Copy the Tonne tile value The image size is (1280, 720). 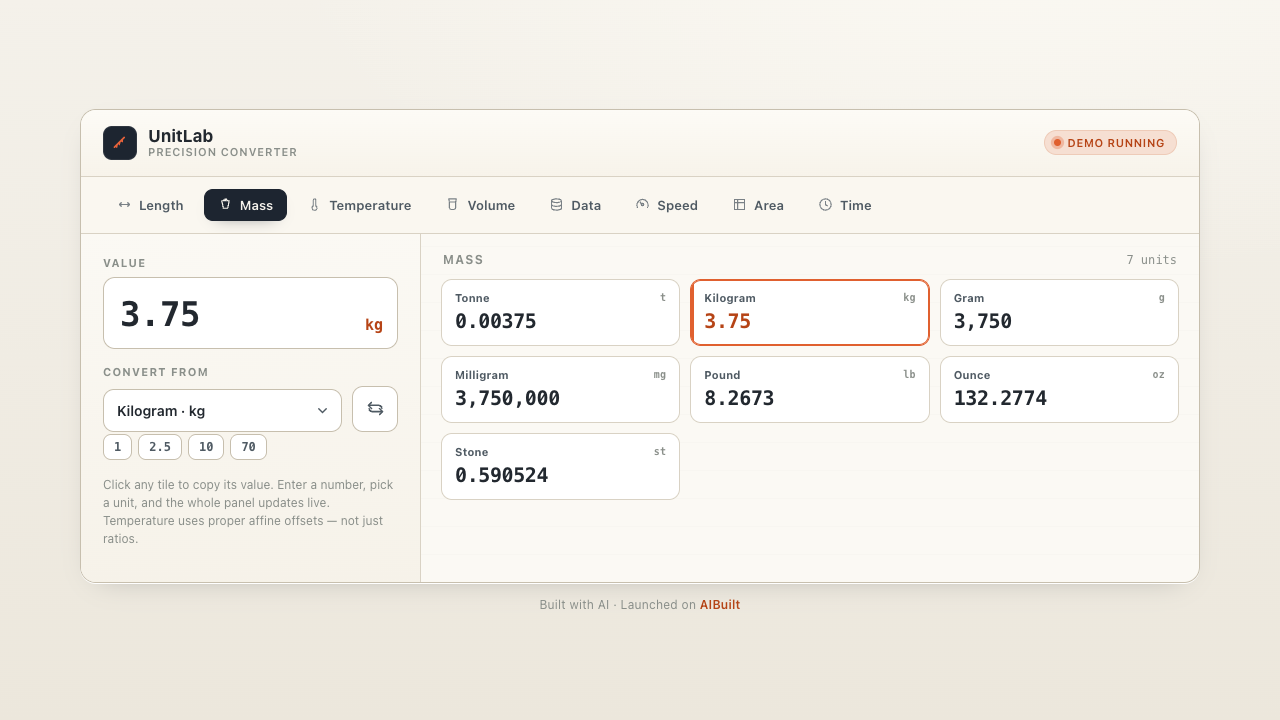pos(560,312)
